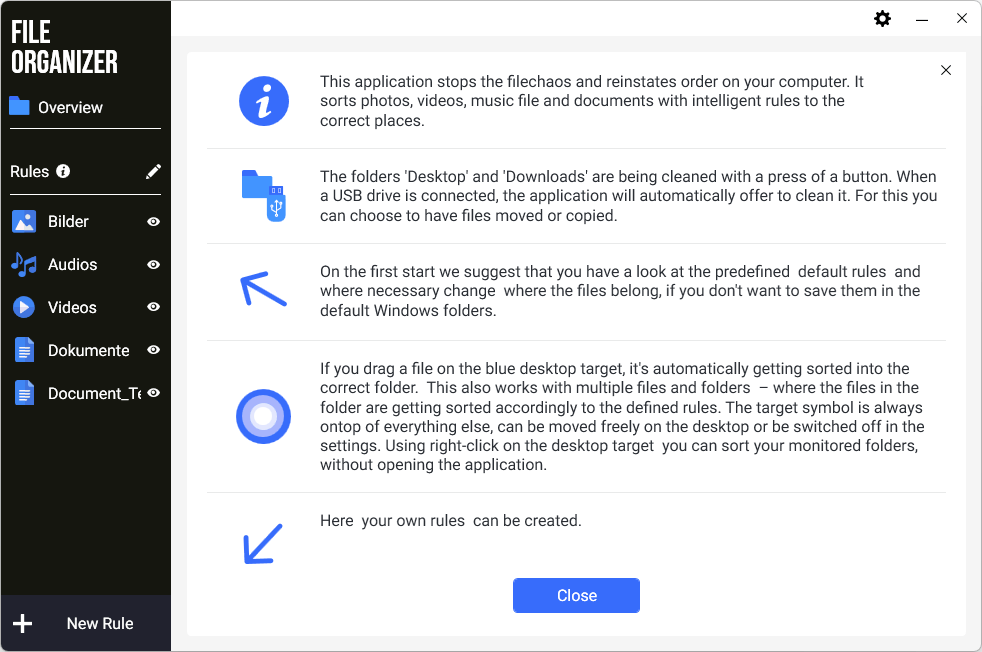Click the pencil icon to edit rules

point(153,172)
